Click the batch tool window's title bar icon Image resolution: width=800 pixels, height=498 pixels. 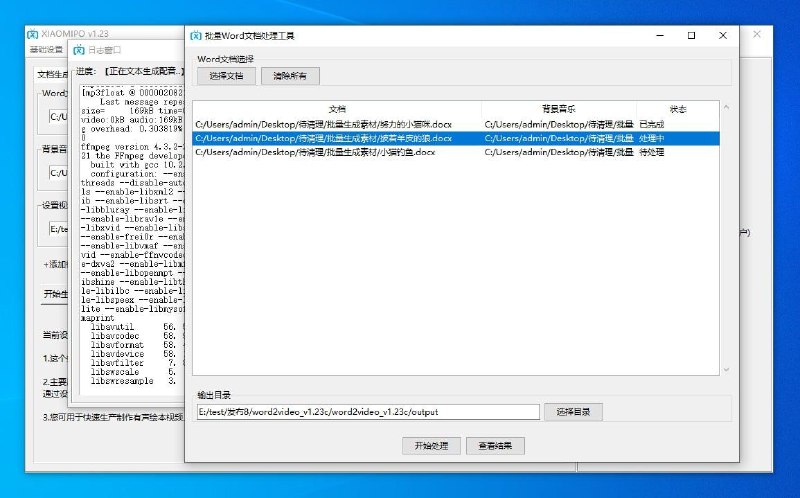tap(196, 35)
